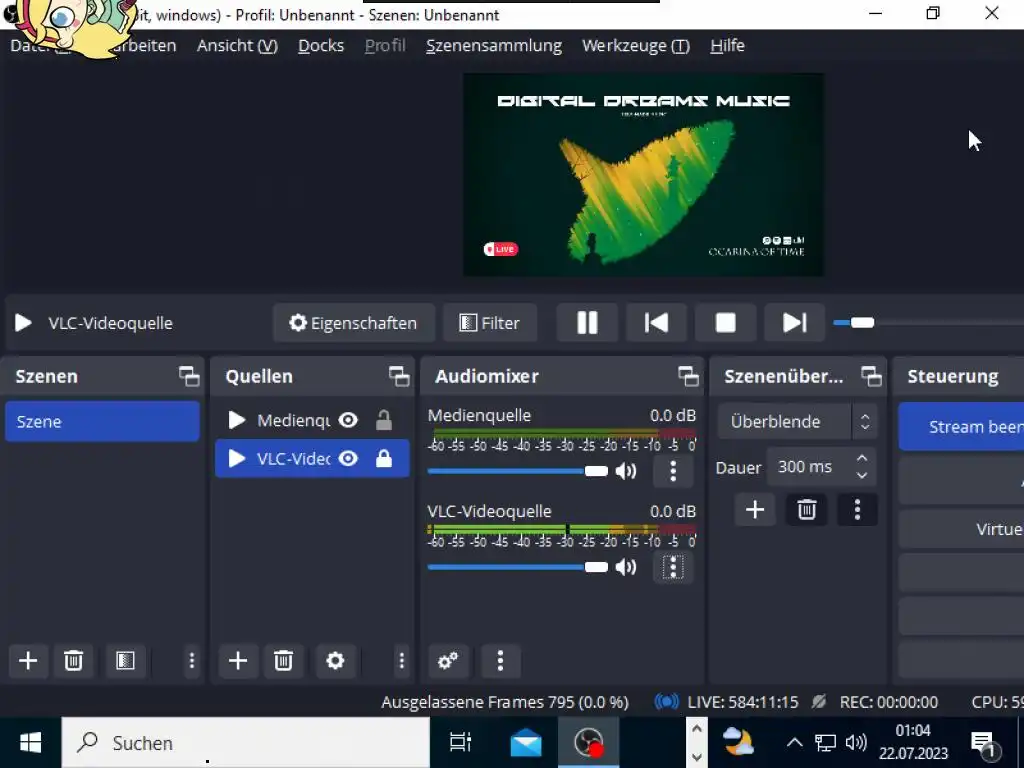Open the Überblende transition dropdown
Image resolution: width=1024 pixels, height=768 pixels.
coord(797,421)
